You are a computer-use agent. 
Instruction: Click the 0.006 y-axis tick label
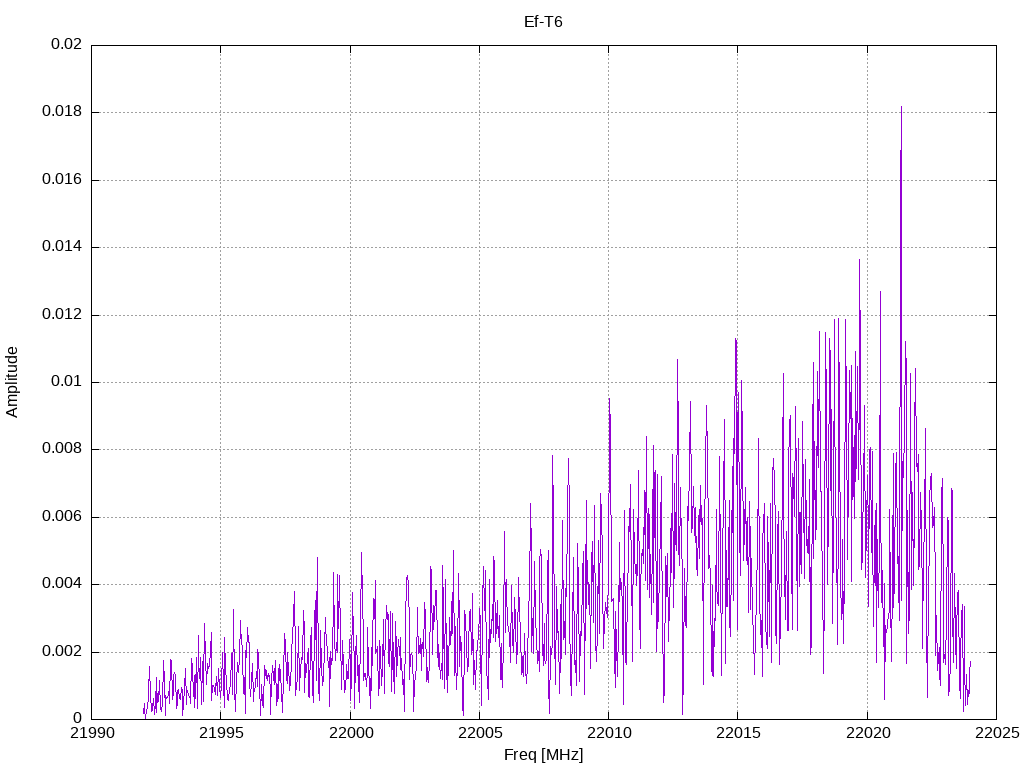63,517
